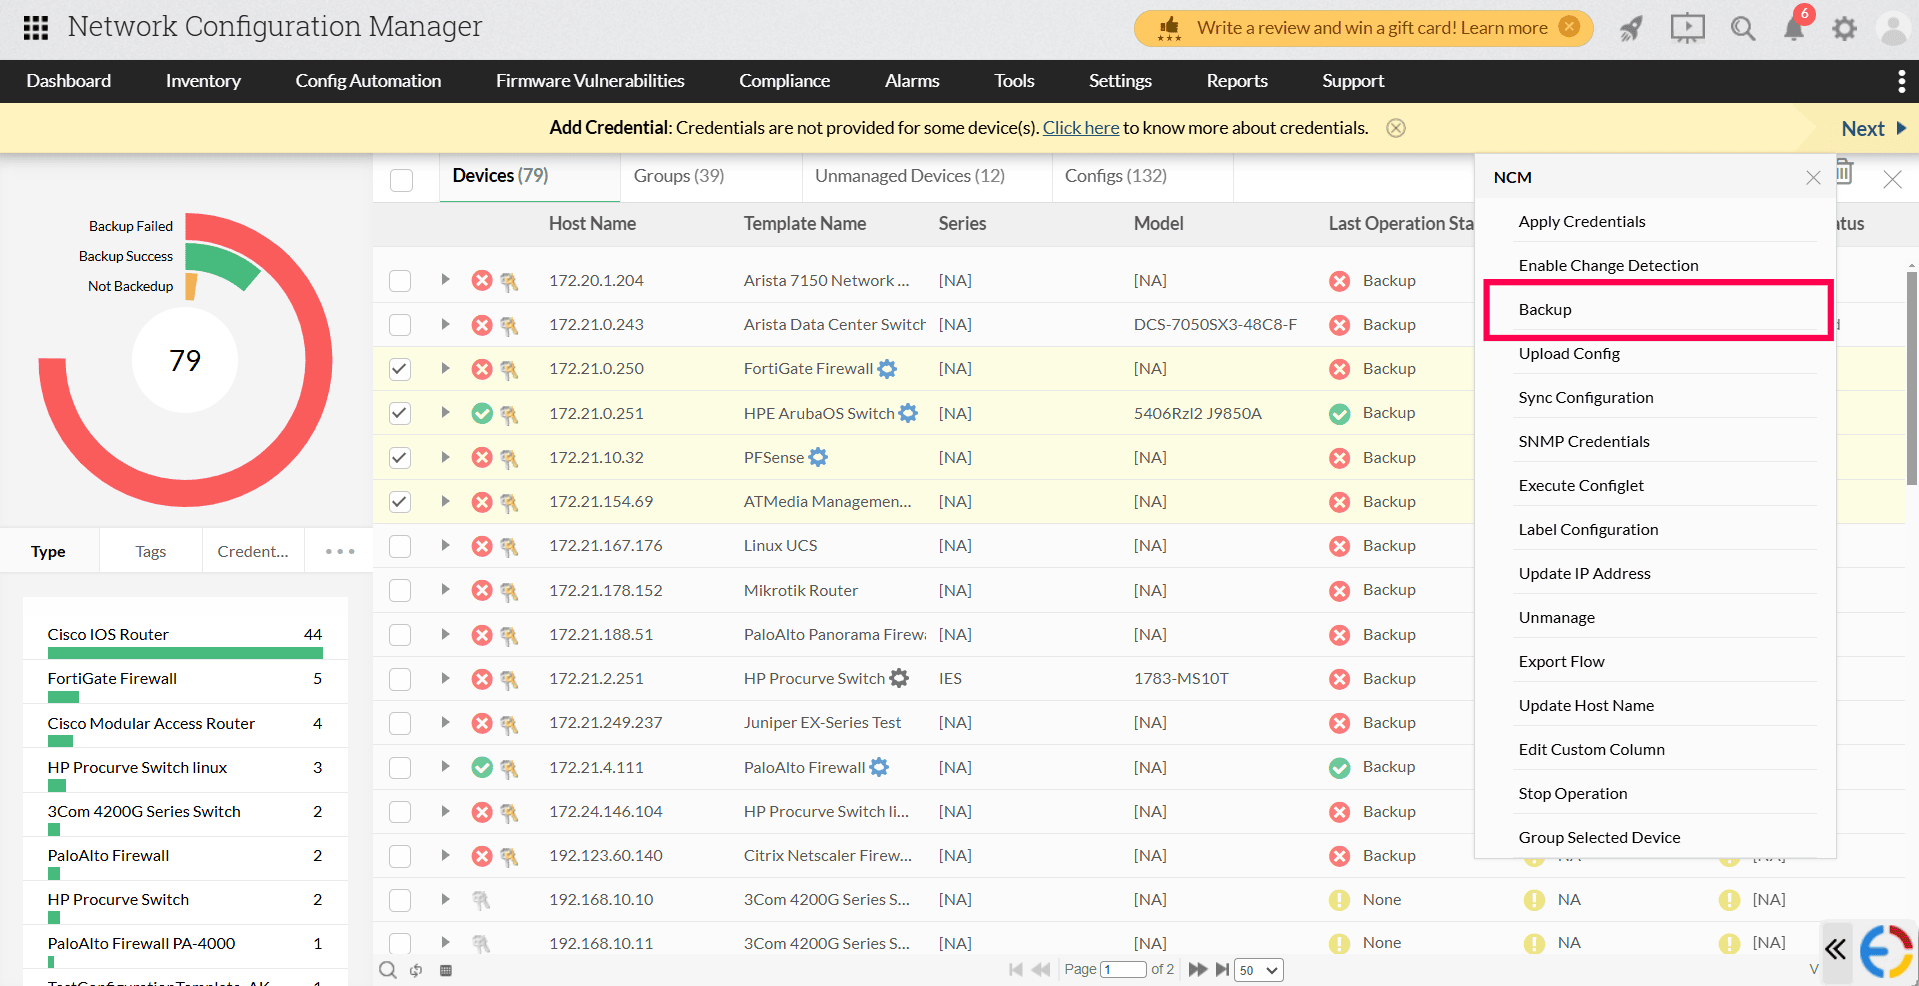Expand the row arrow for 172.21.10.32

pyautogui.click(x=445, y=457)
